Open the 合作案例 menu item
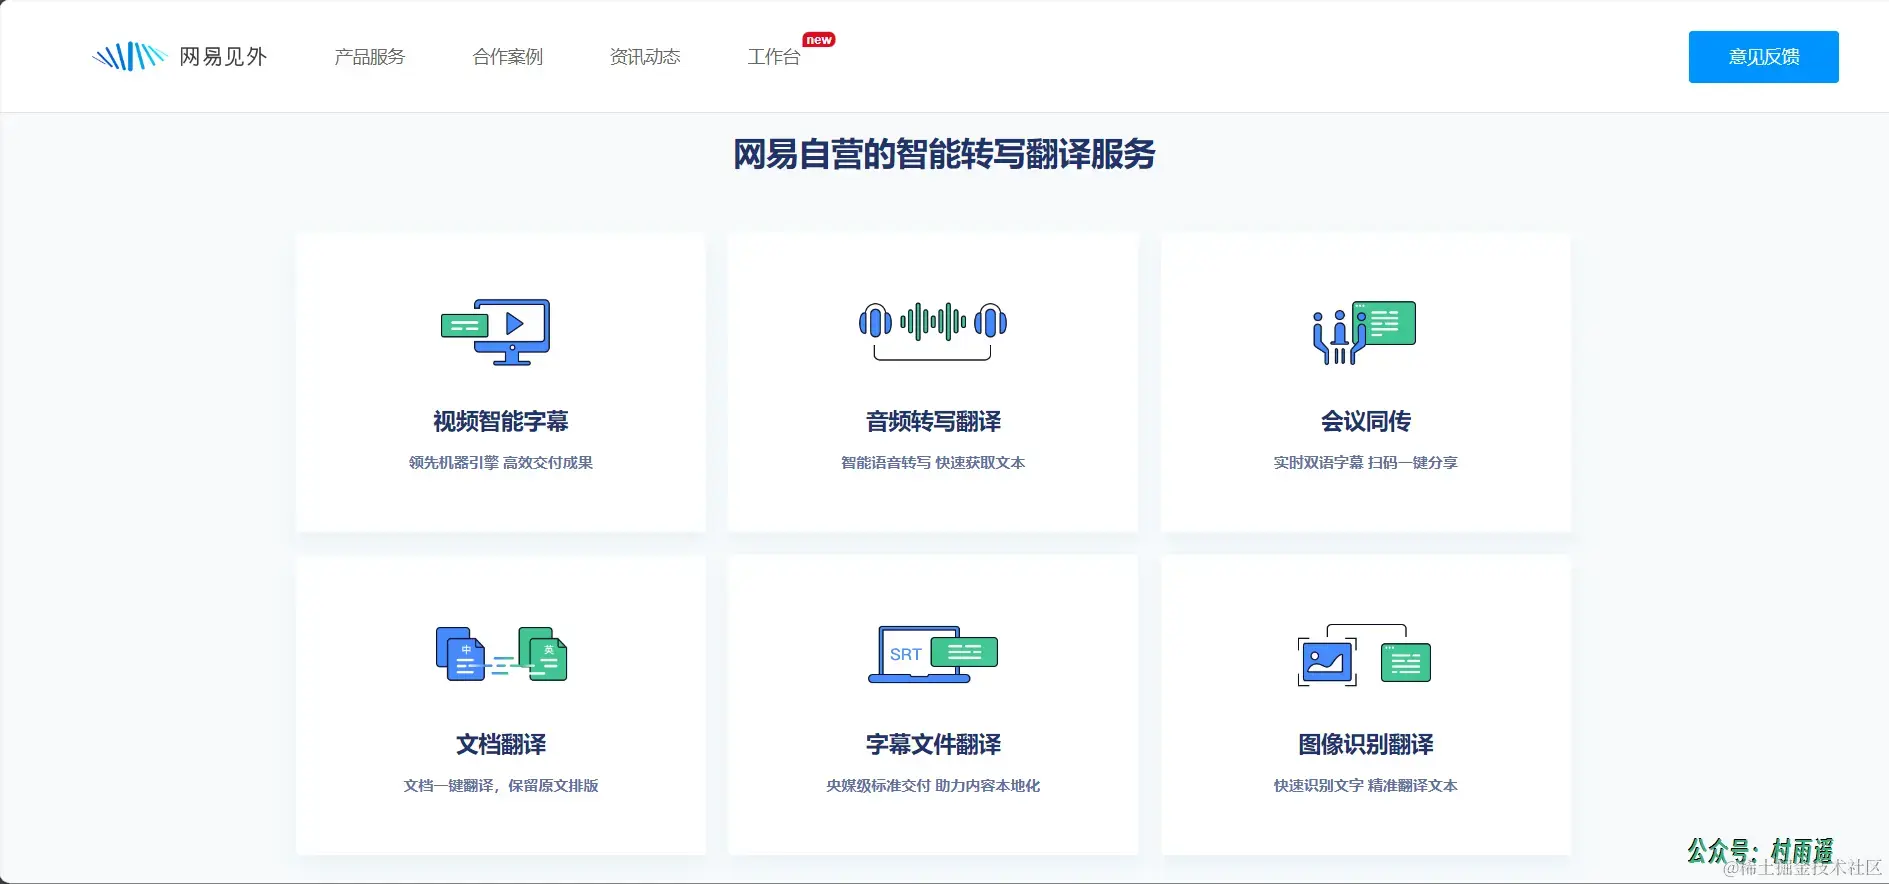 [508, 57]
